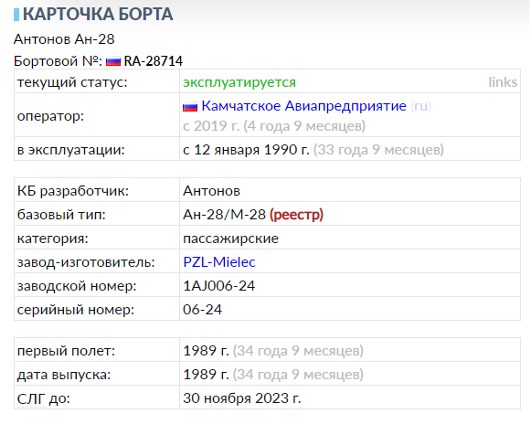Open the red (реестр) registry link
The height and width of the screenshot is (434, 530).
(296, 215)
